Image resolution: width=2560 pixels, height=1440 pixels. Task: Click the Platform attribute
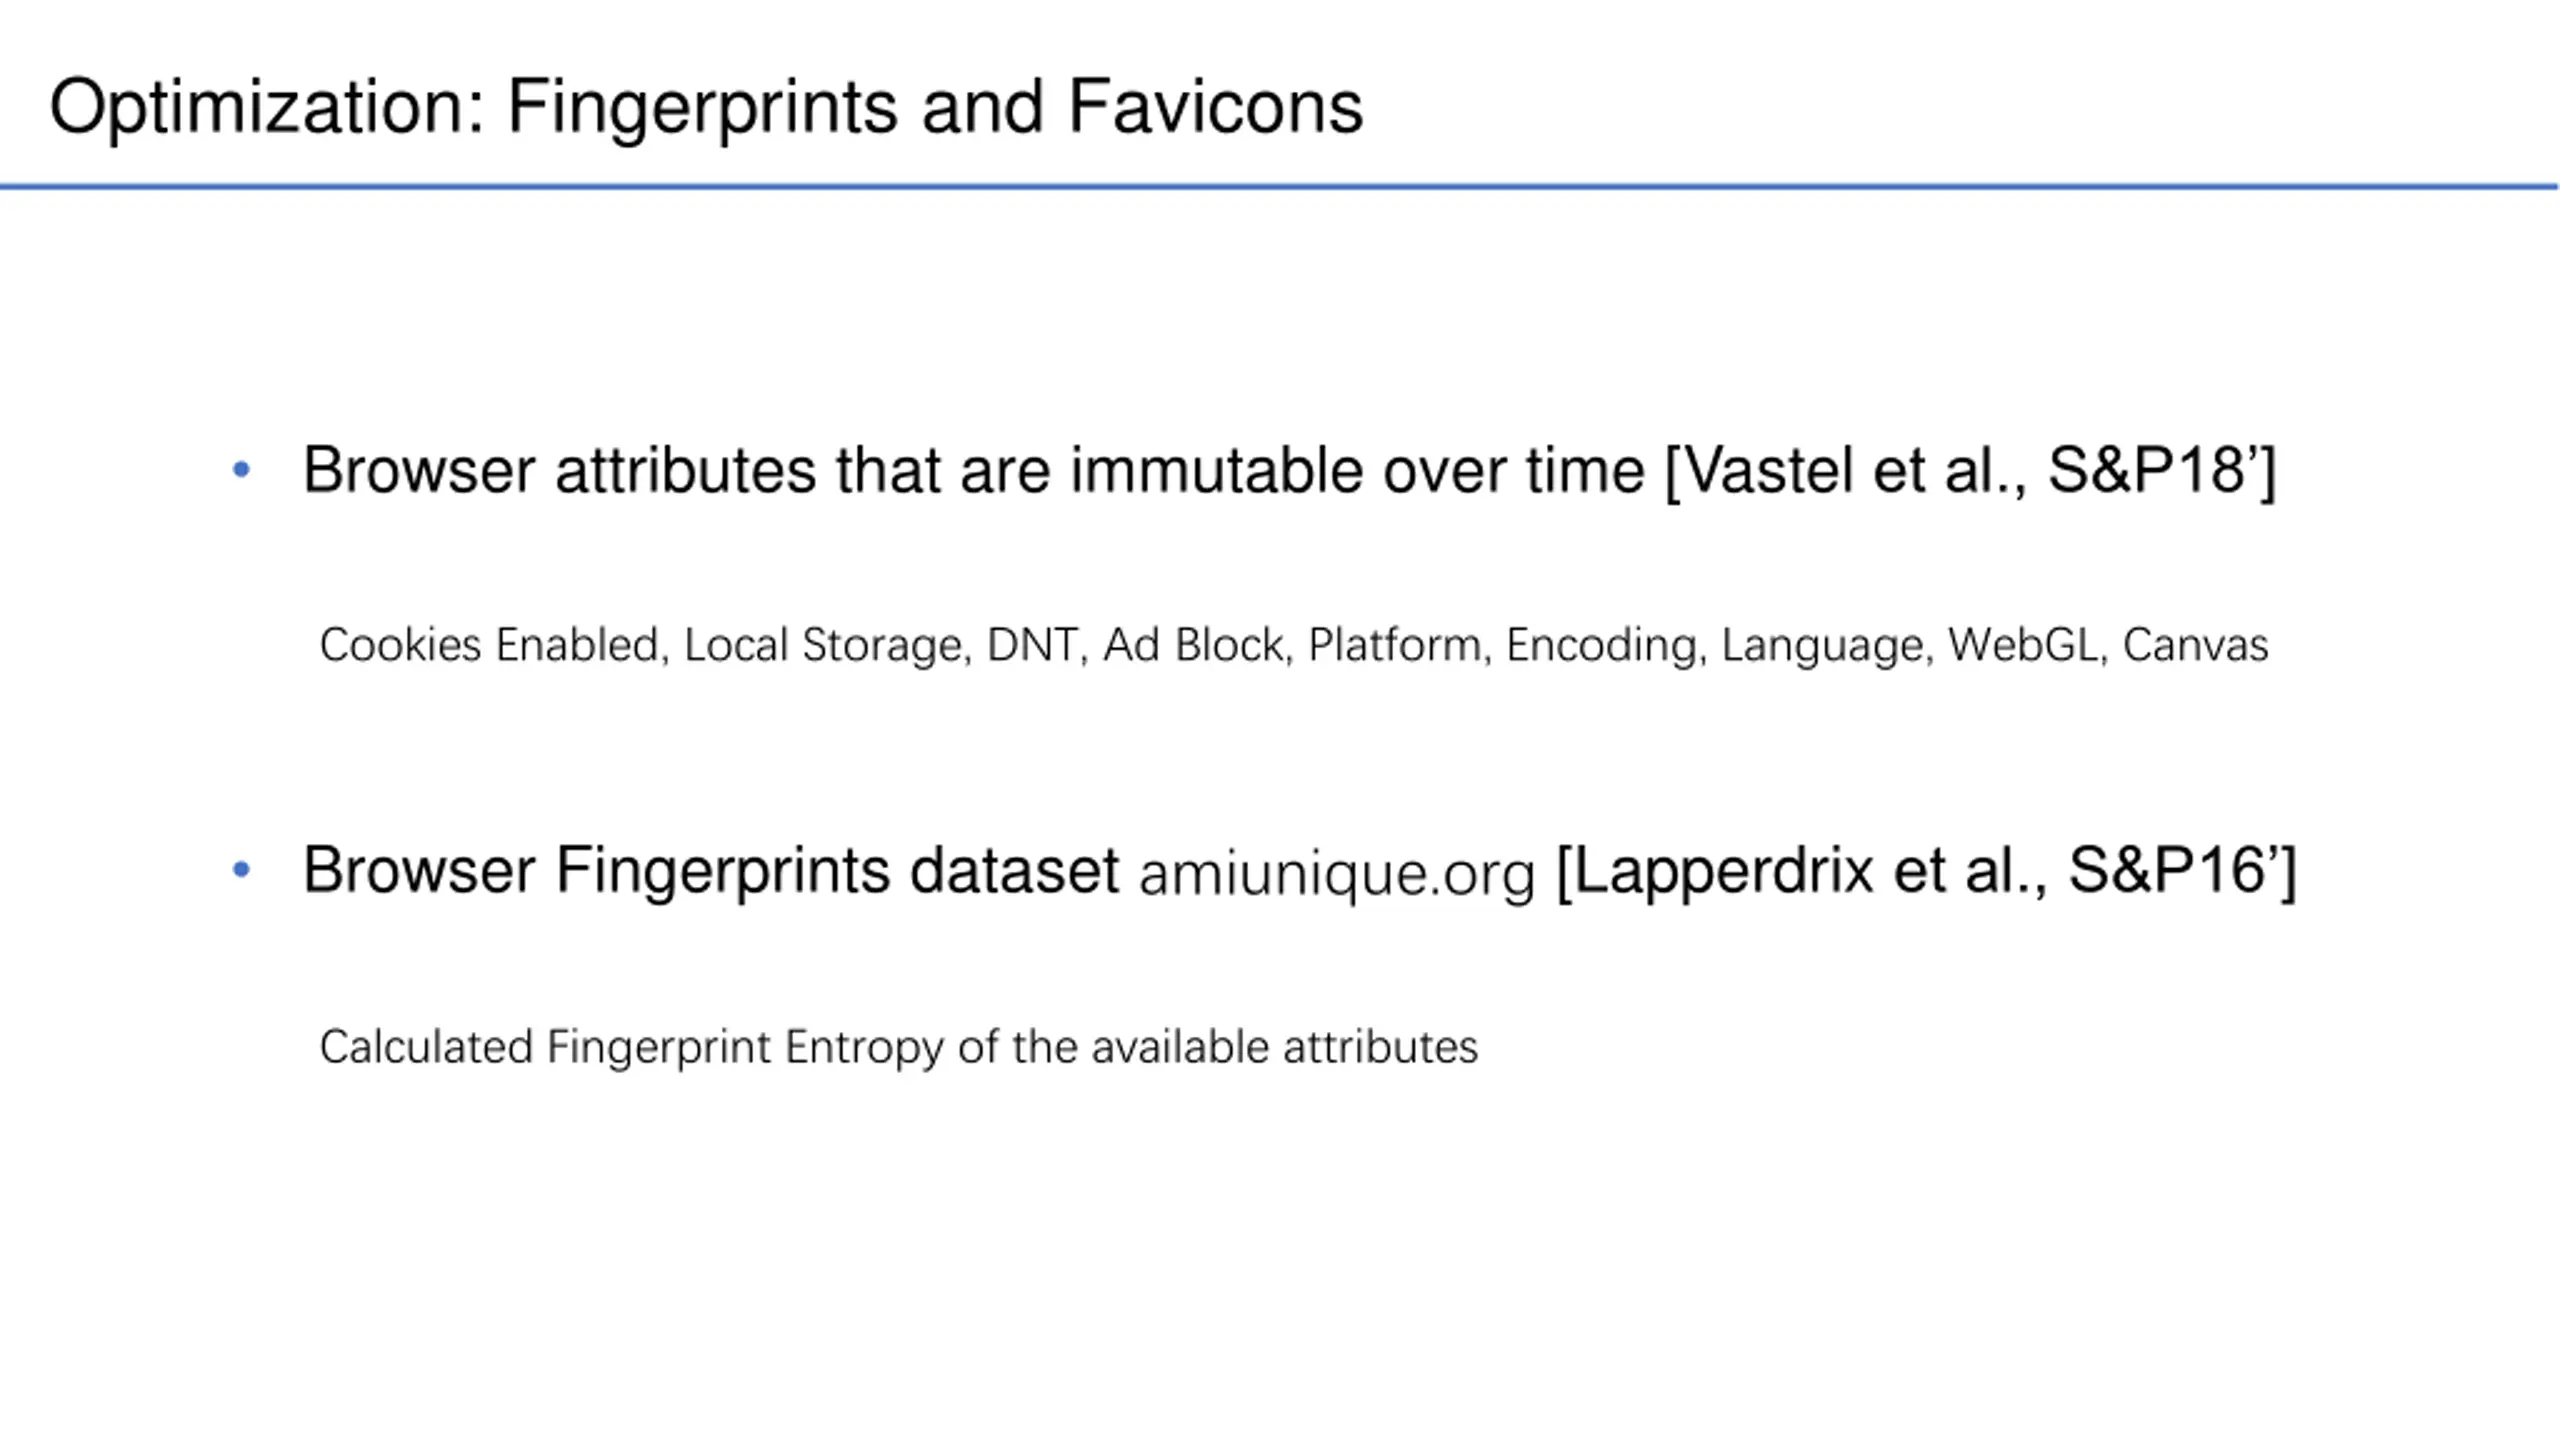[x=1395, y=645]
